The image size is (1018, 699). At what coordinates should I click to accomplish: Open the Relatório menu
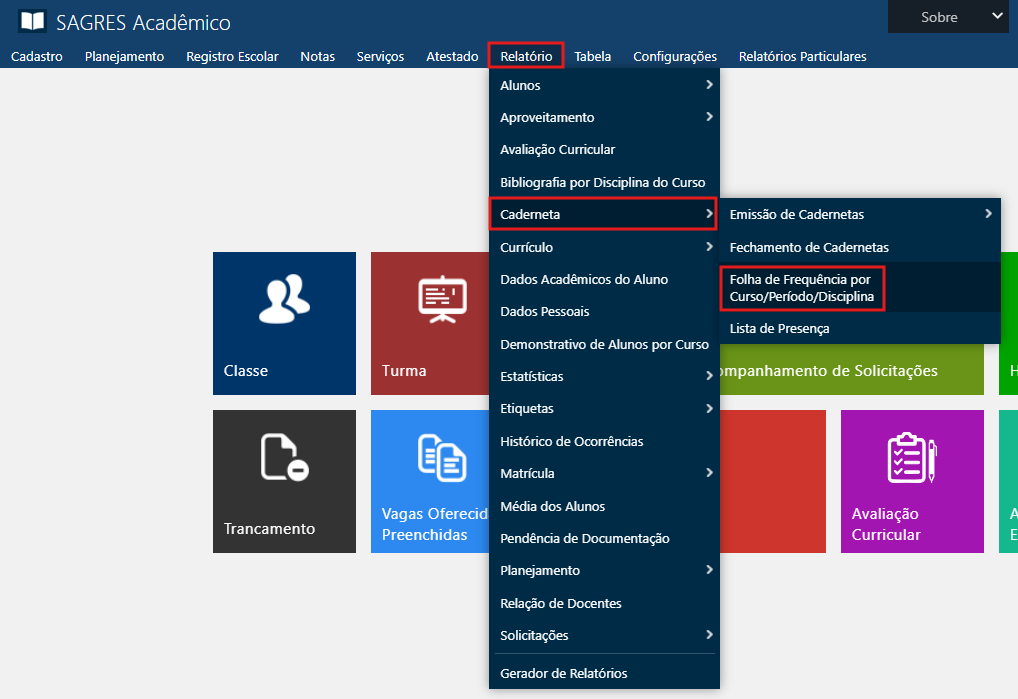pos(526,56)
